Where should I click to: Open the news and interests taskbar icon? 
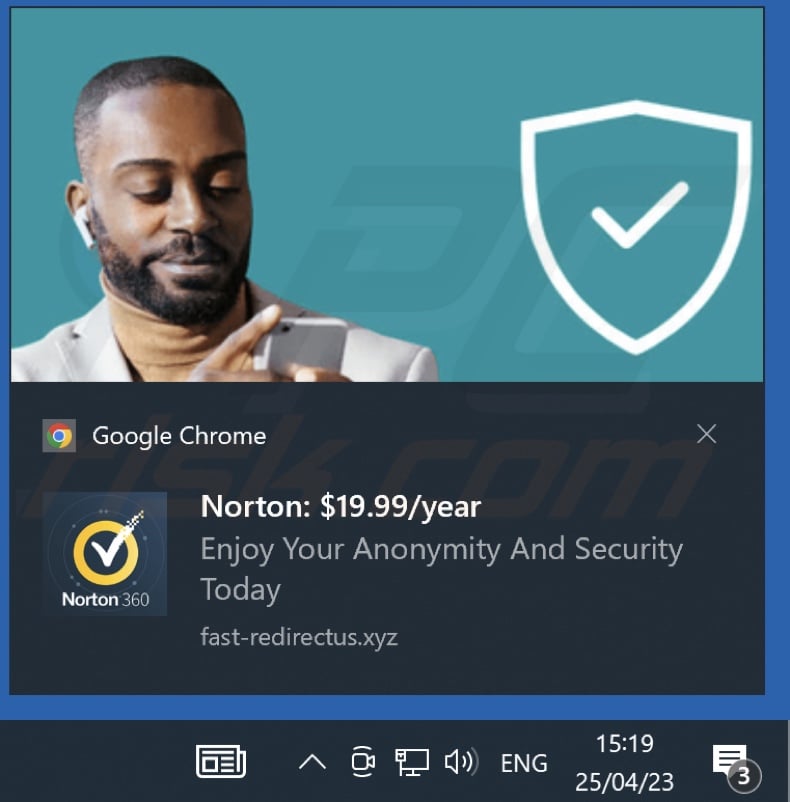(x=221, y=762)
